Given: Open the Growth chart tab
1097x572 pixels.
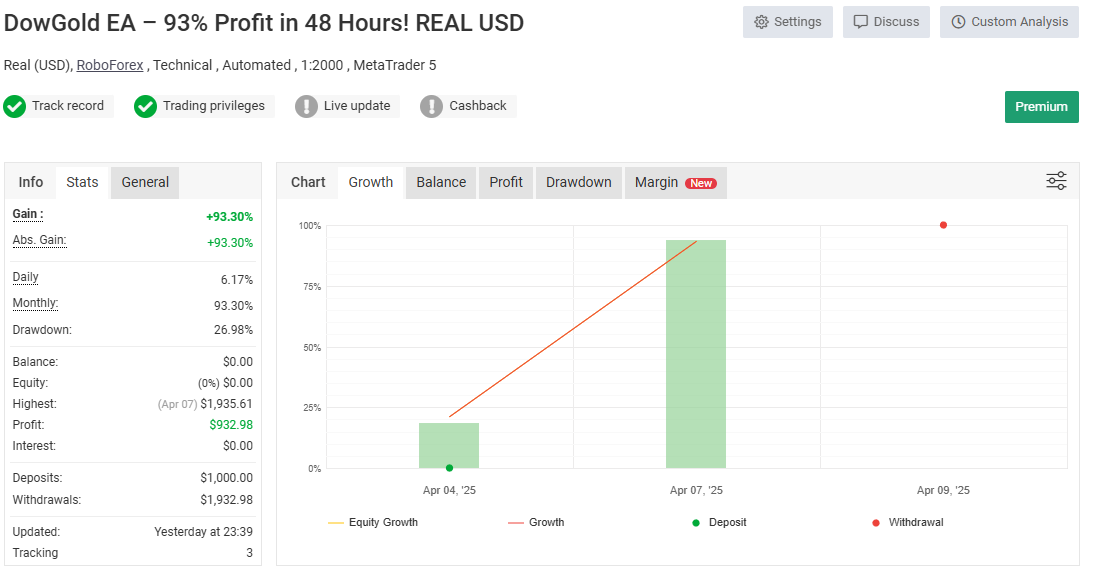Looking at the screenshot, I should [371, 183].
